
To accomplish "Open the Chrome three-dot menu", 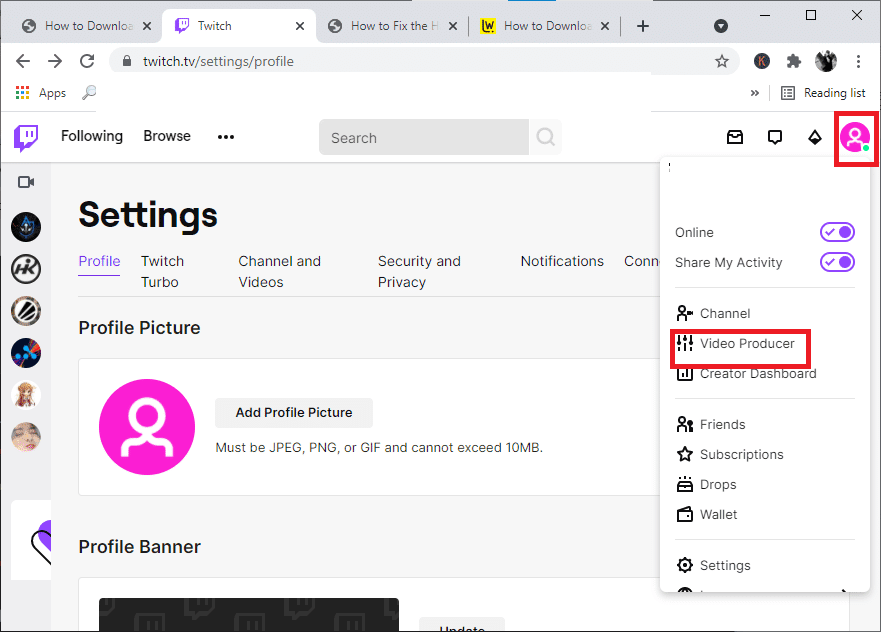I will coord(858,61).
